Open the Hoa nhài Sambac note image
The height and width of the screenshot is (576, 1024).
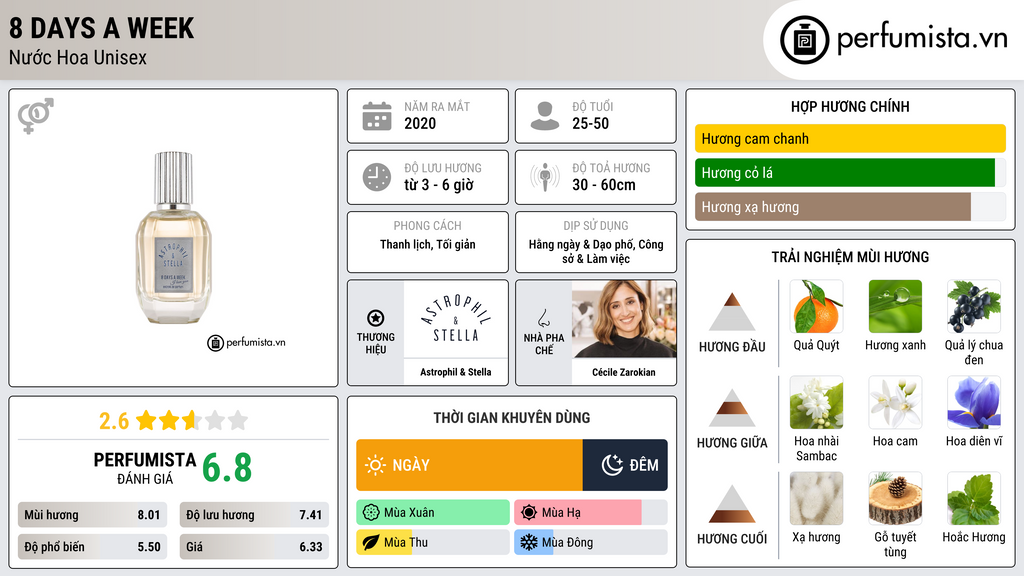816,402
